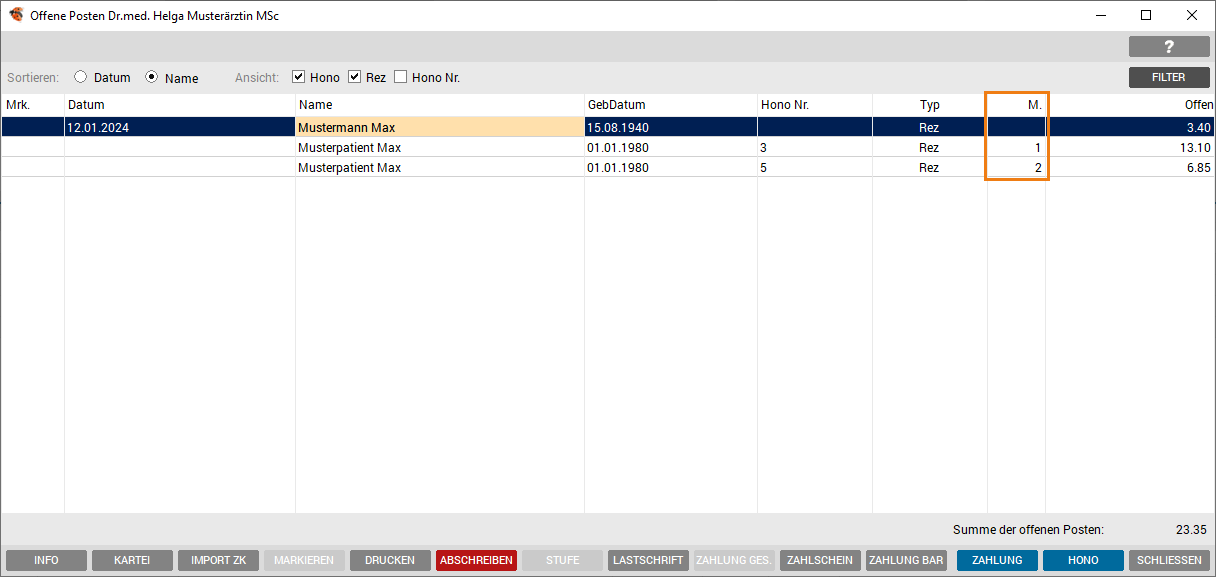Click birth date 15.08.1940

point(671,128)
